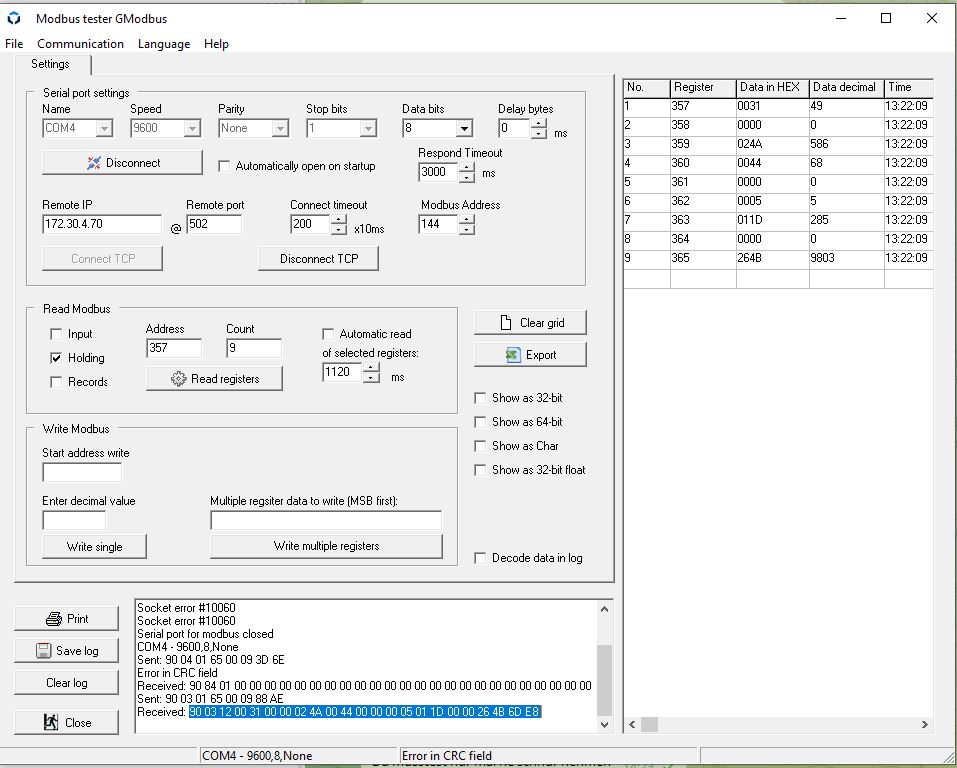Select grid cell with decimal 9803
This screenshot has height=768, width=957.
coord(847,258)
